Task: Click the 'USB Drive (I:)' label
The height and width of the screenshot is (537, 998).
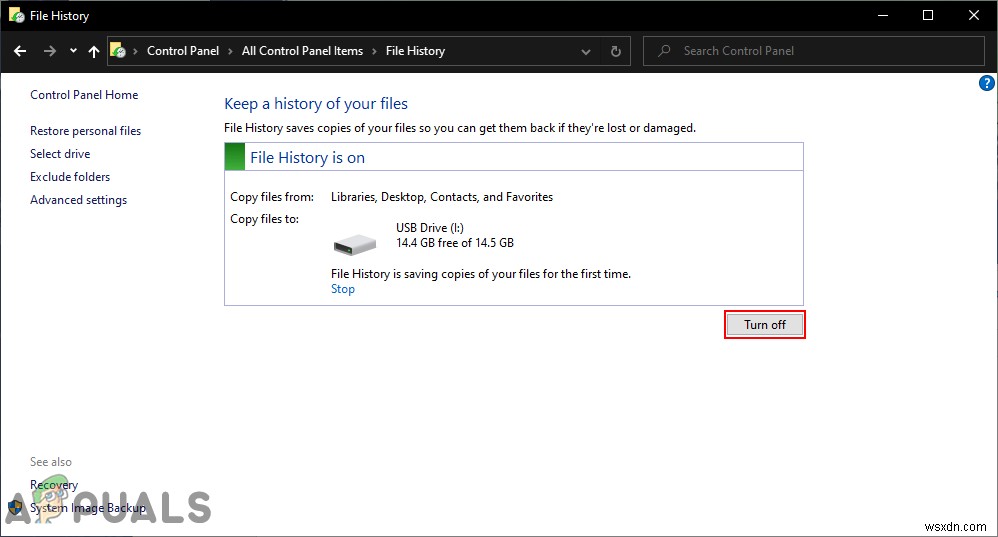Action: [x=430, y=227]
